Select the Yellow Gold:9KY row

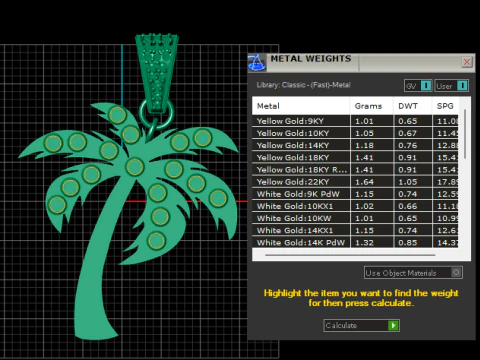pos(355,121)
